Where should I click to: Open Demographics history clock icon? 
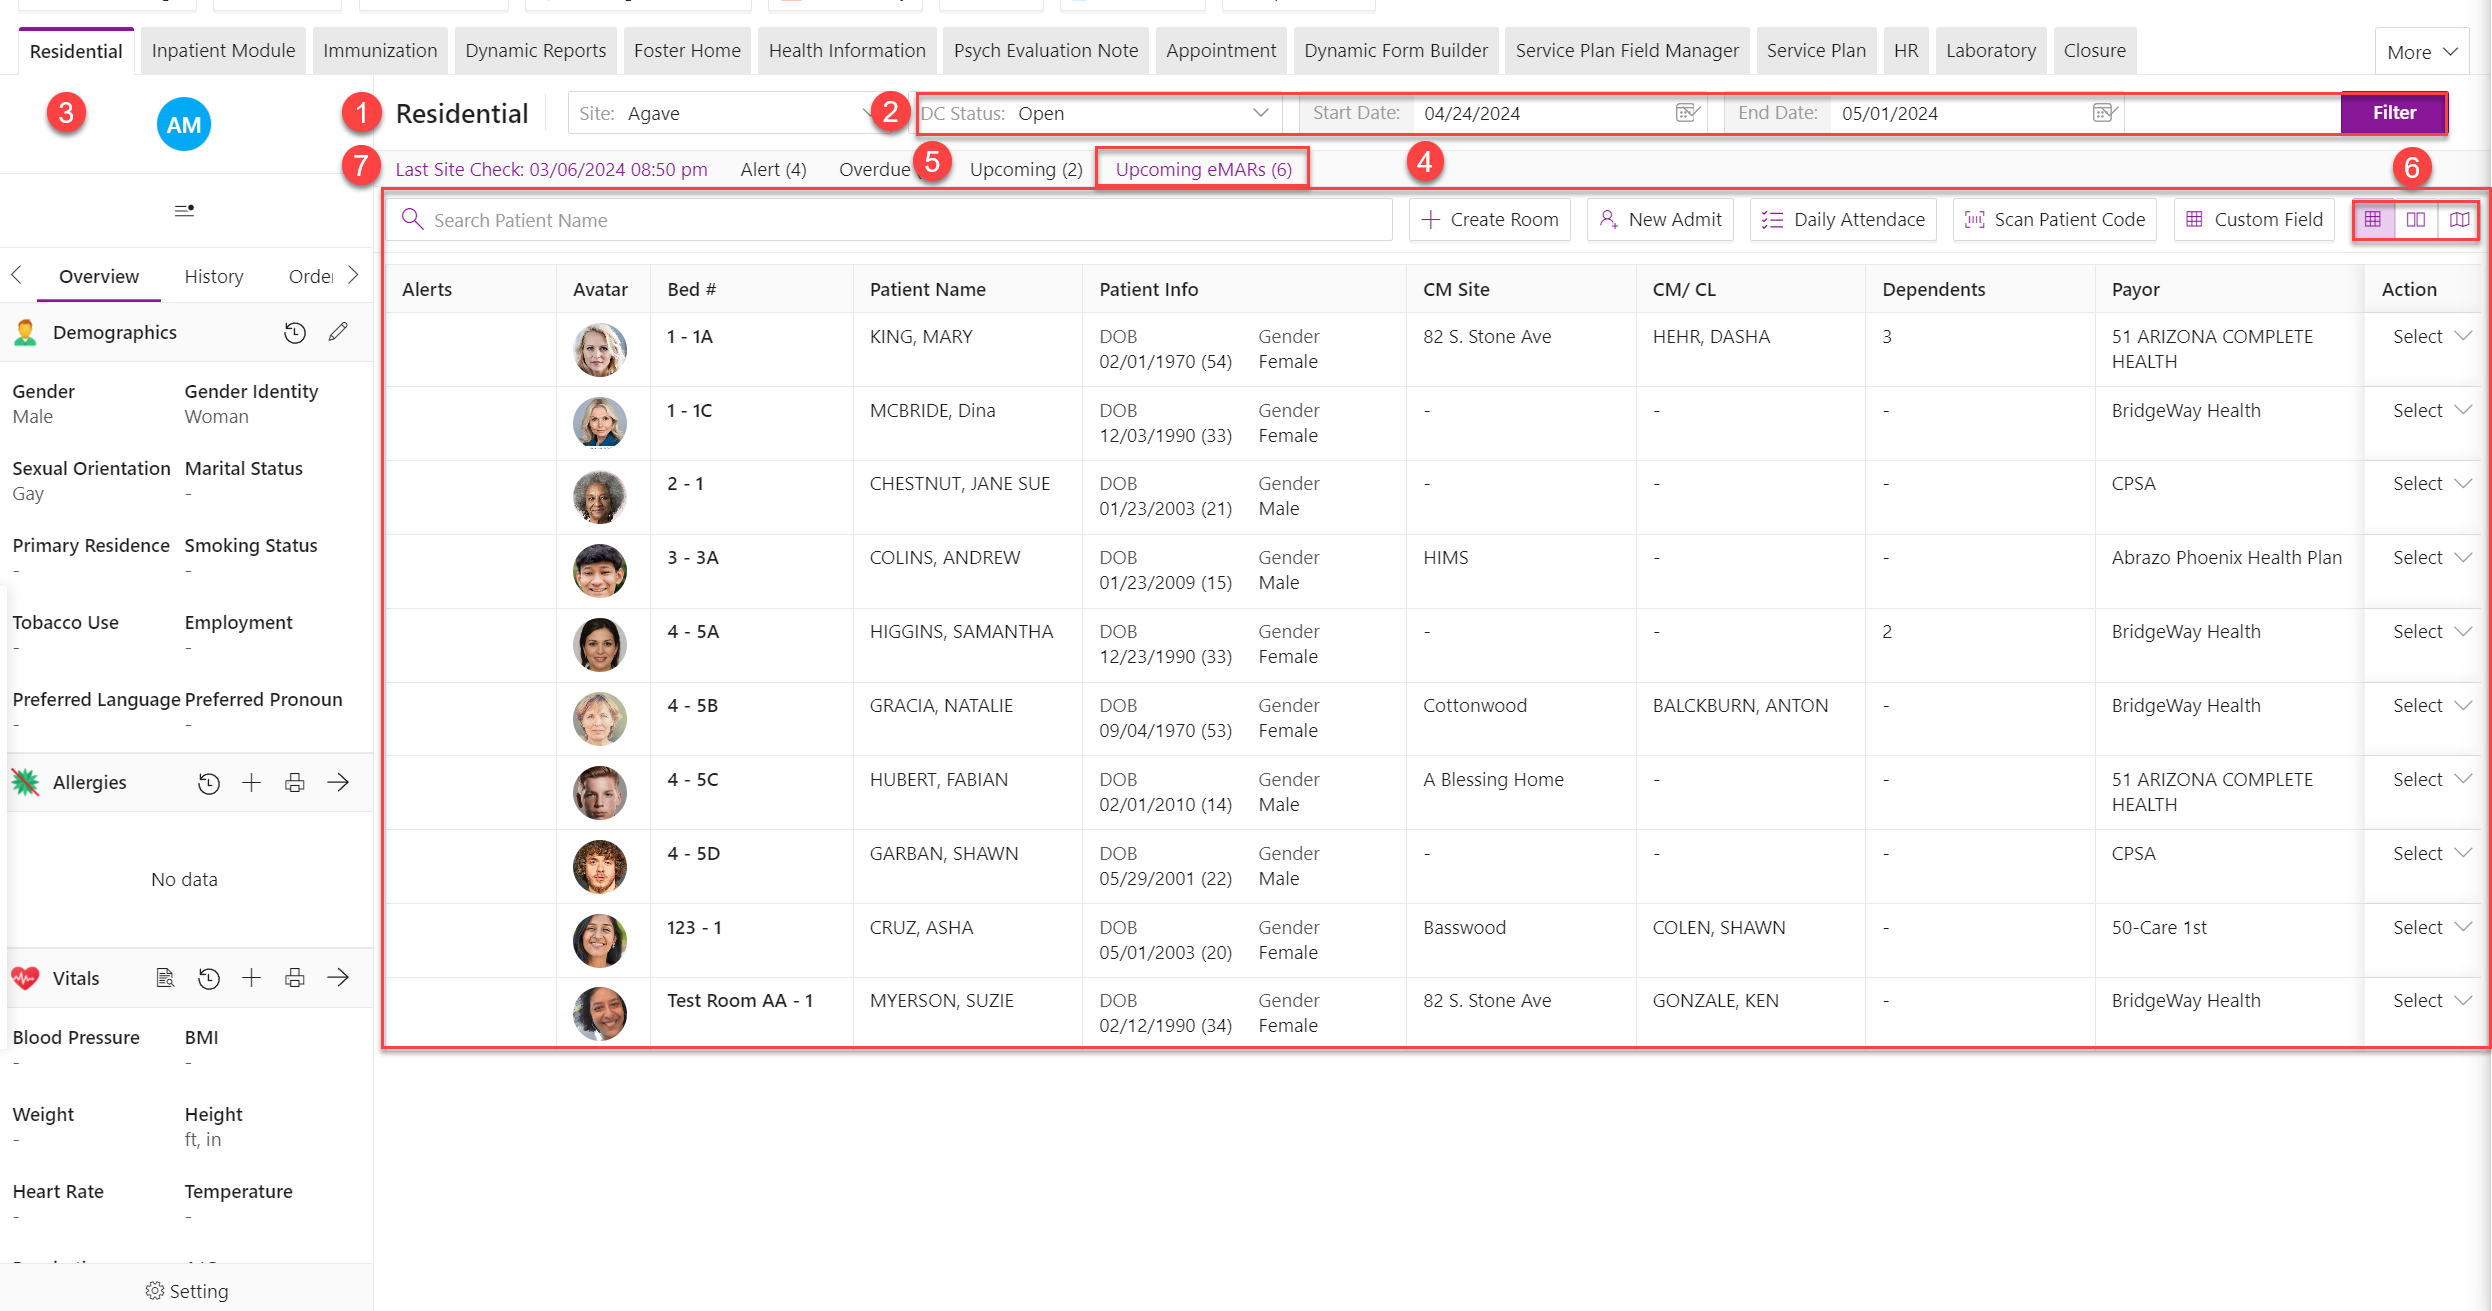[x=294, y=332]
